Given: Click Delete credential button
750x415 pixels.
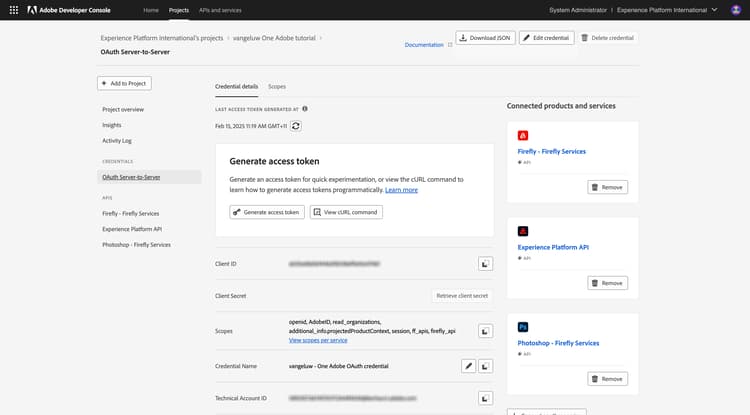Looking at the screenshot, I should tap(607, 38).
